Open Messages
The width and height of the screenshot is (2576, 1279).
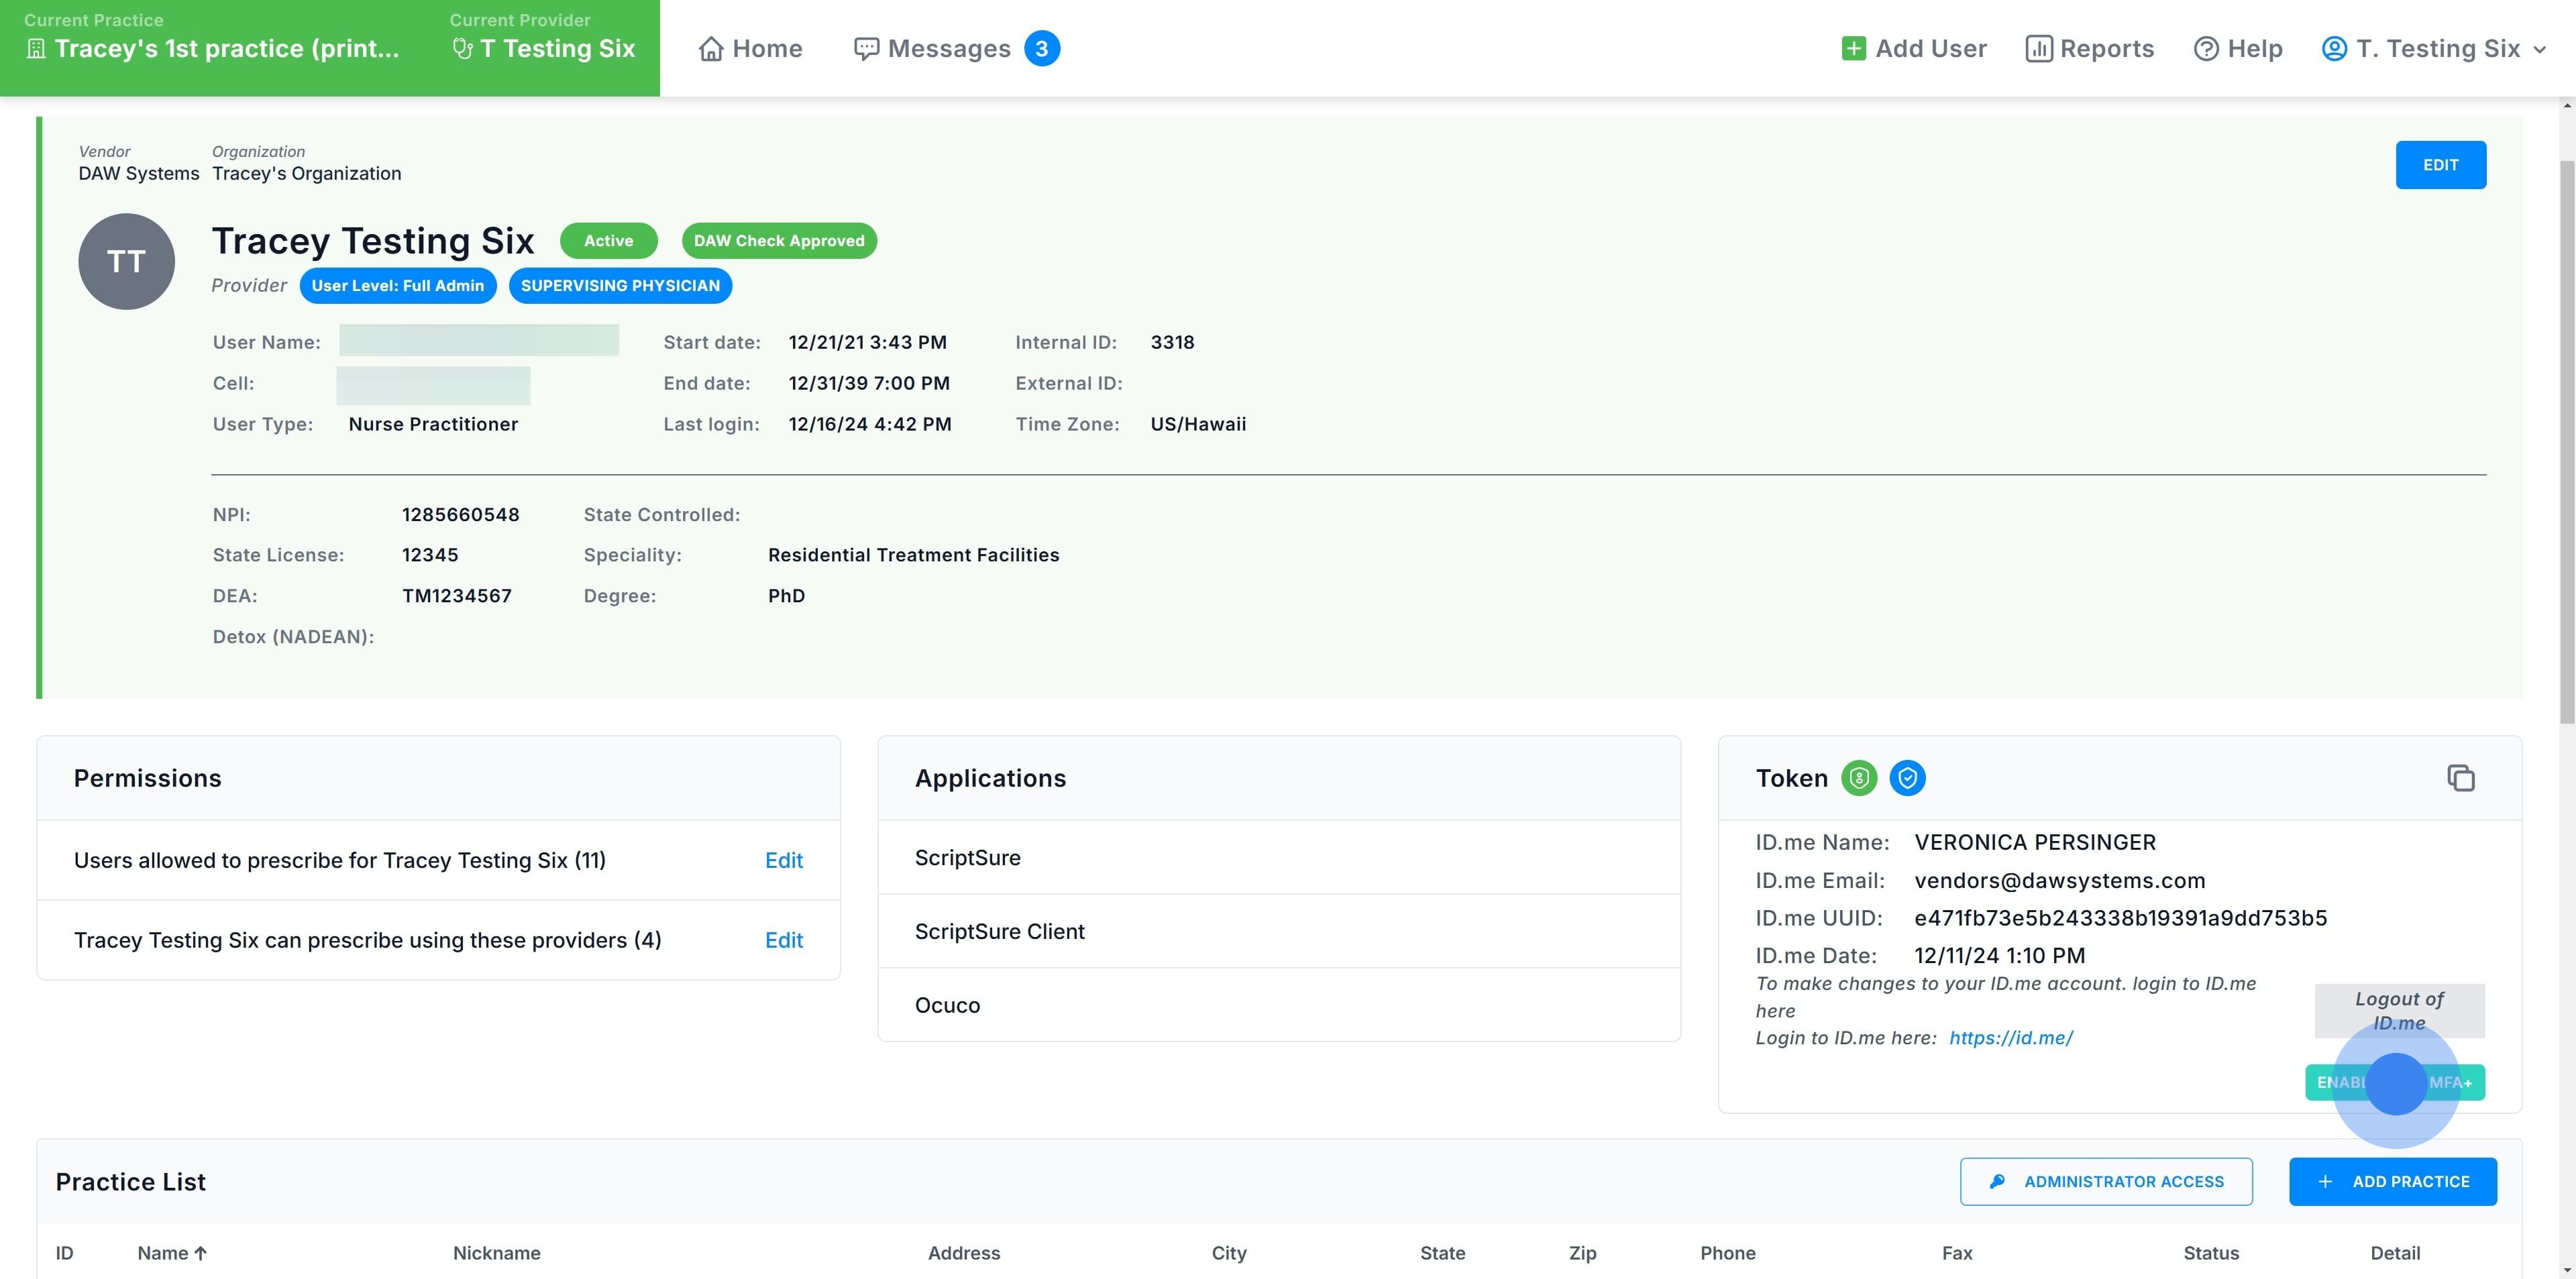956,49
